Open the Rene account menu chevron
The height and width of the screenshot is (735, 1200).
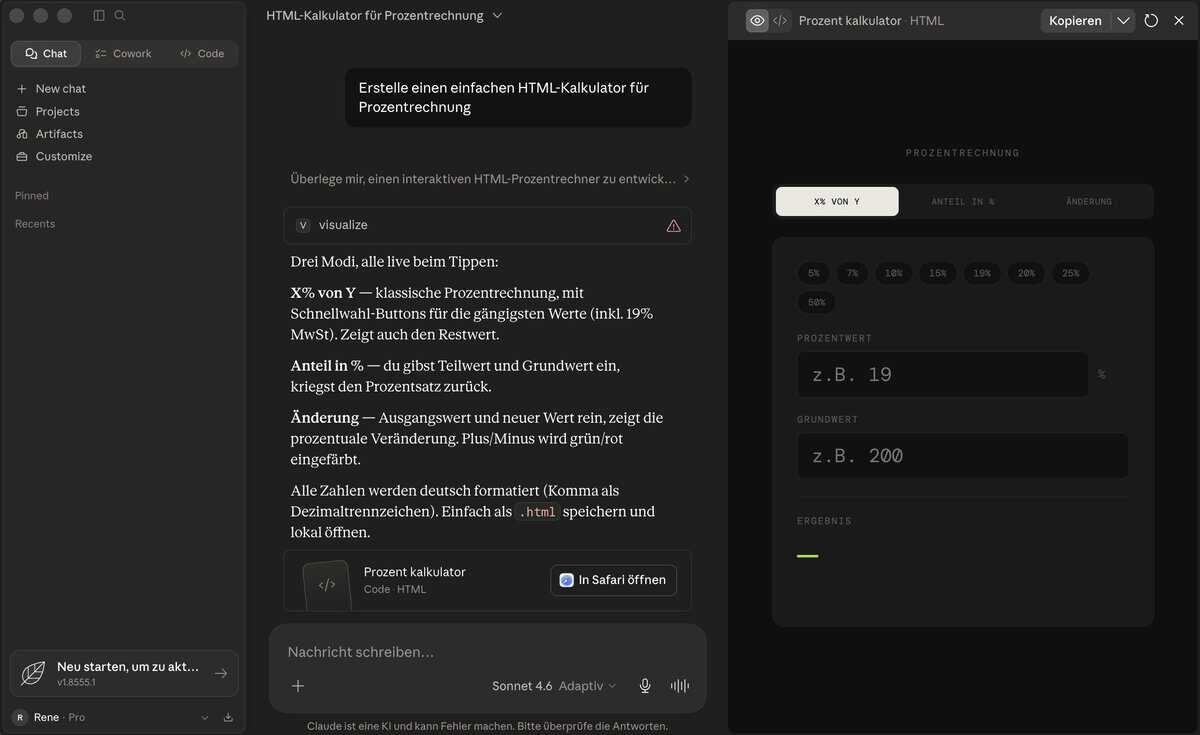tap(205, 718)
